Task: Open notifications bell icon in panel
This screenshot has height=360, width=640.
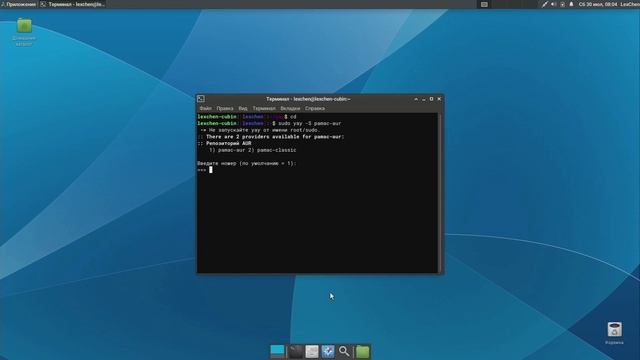Action: [x=571, y=4]
